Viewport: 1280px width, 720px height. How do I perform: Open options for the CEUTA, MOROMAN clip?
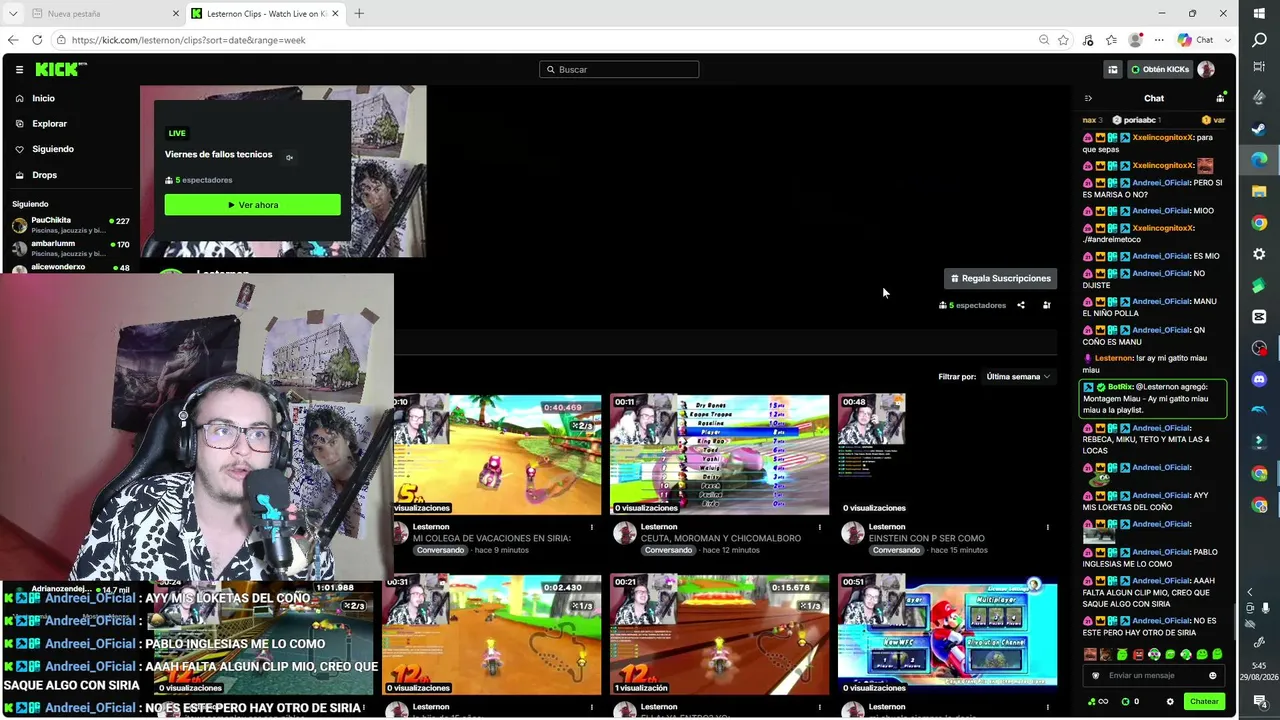point(819,527)
